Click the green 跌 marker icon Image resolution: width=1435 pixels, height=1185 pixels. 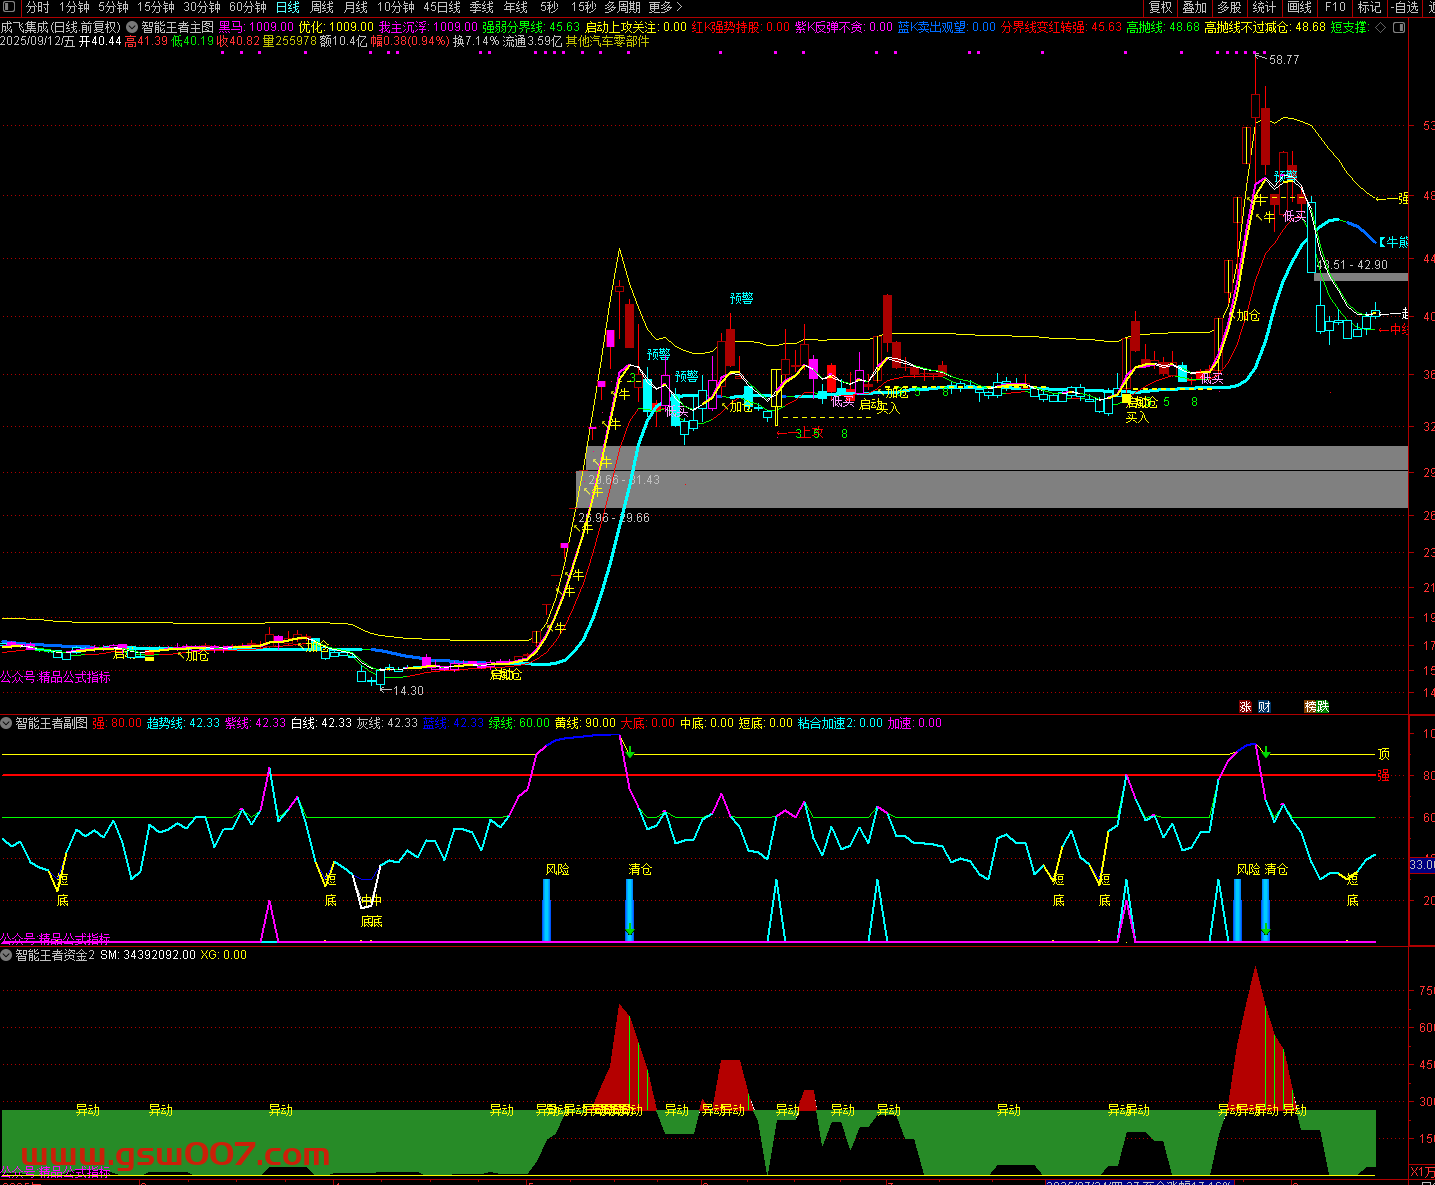(x=1323, y=707)
